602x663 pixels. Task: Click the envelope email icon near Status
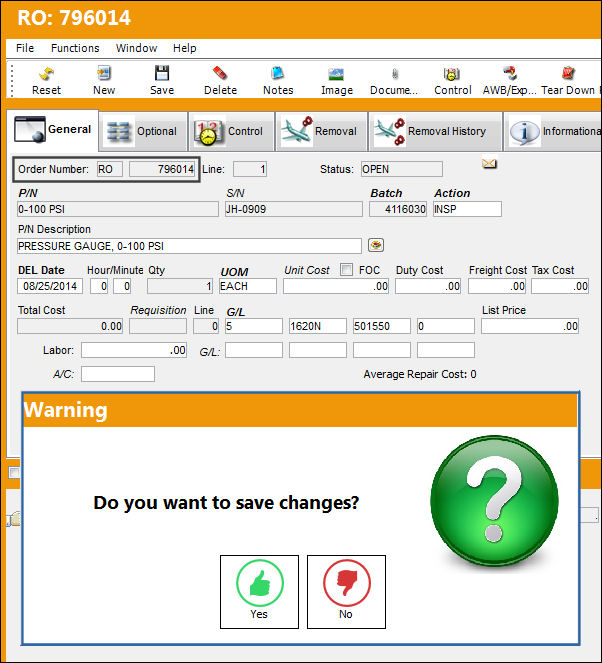pos(490,163)
